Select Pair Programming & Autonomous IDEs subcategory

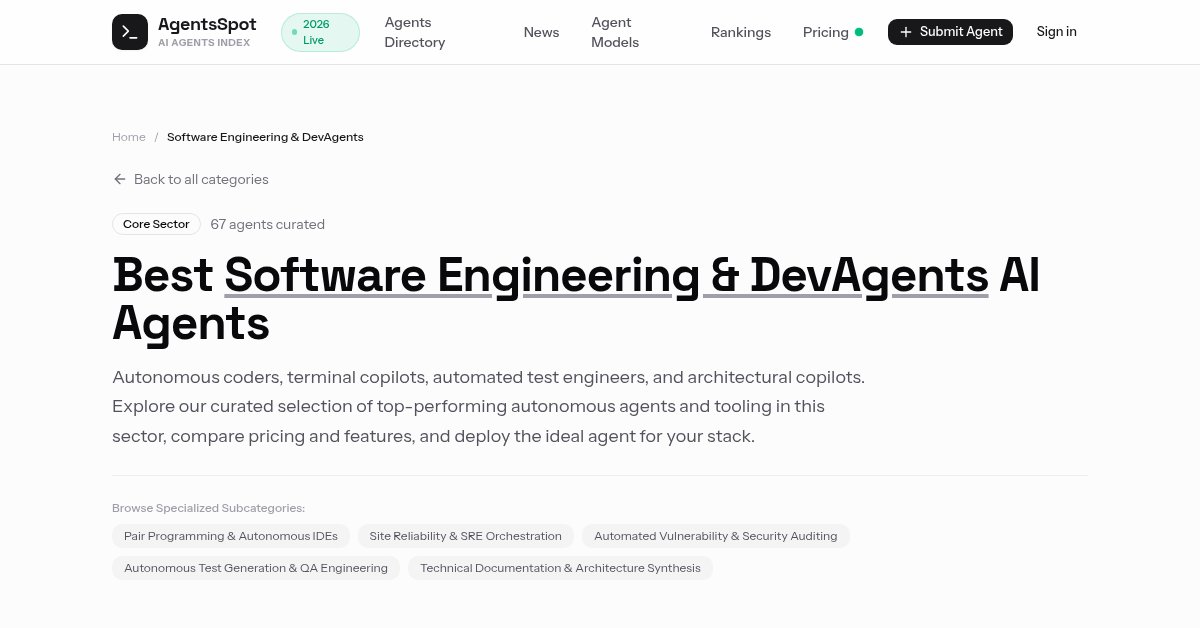pos(231,536)
